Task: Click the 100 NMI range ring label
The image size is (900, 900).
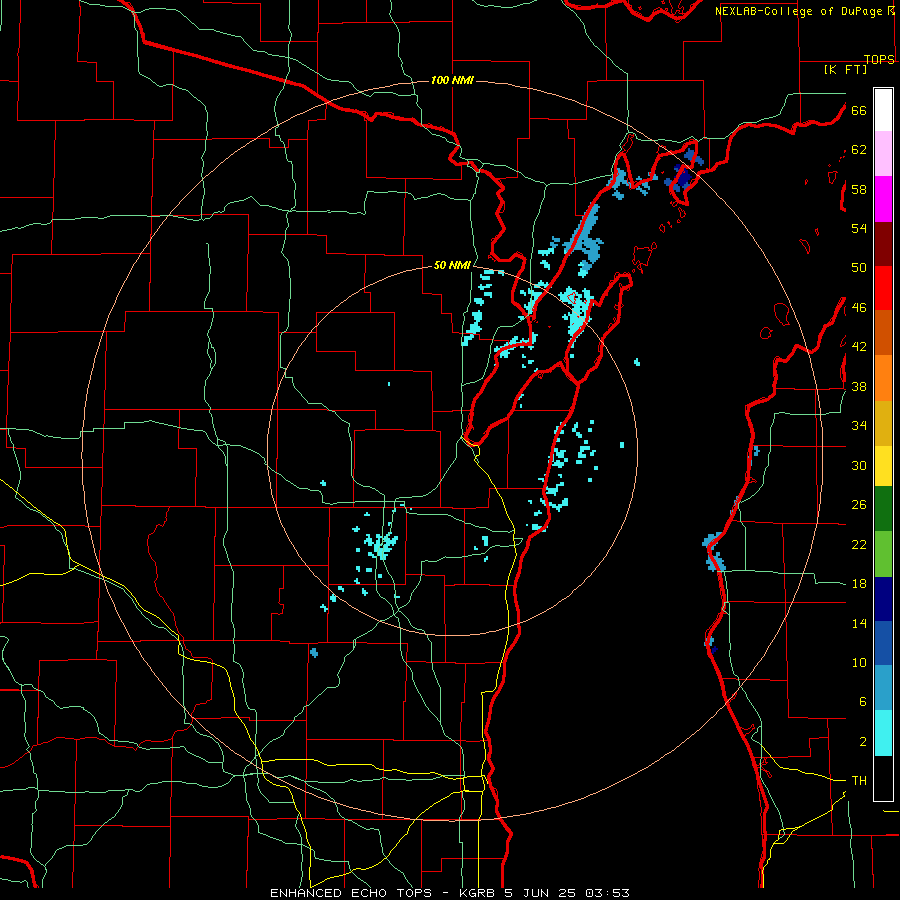Action: point(452,80)
